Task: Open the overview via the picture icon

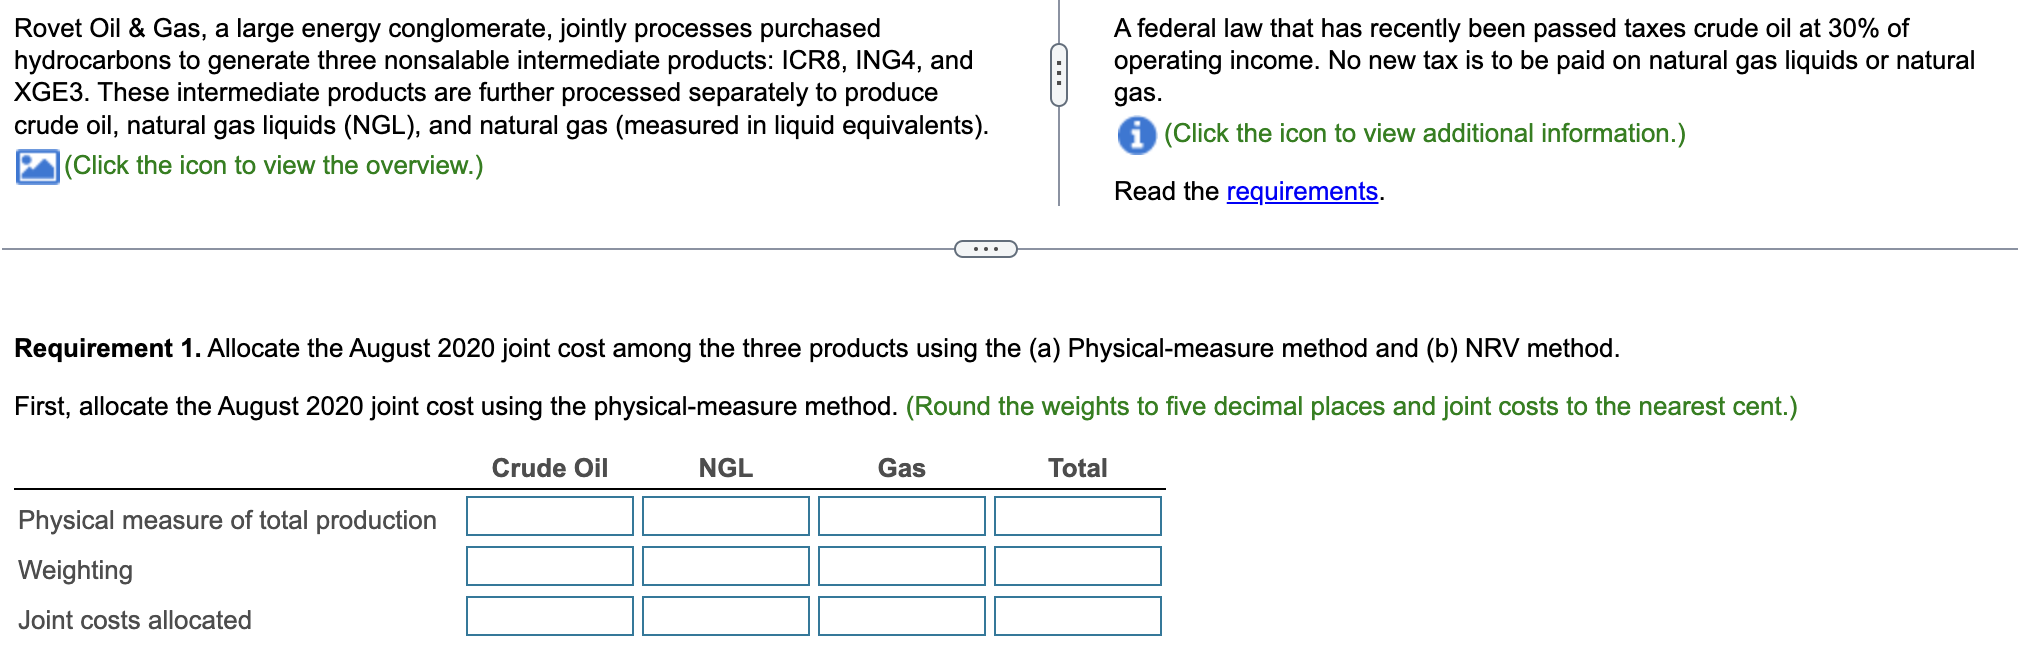Action: click(x=36, y=165)
